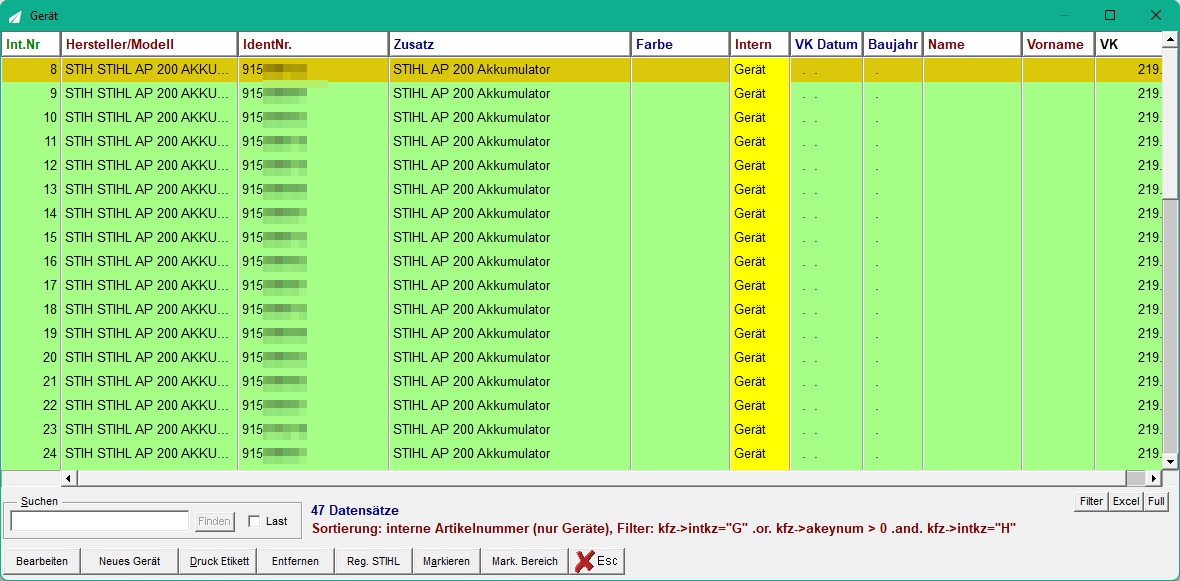Select the row with Int.Nr 16
Screen dimensions: 1180x581
581,262
